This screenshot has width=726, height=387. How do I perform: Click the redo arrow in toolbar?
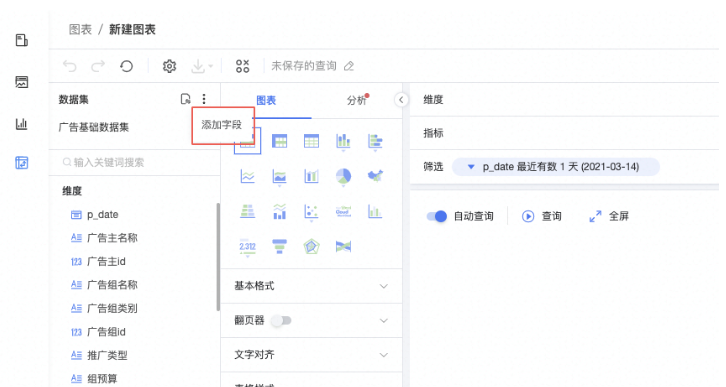[98, 66]
